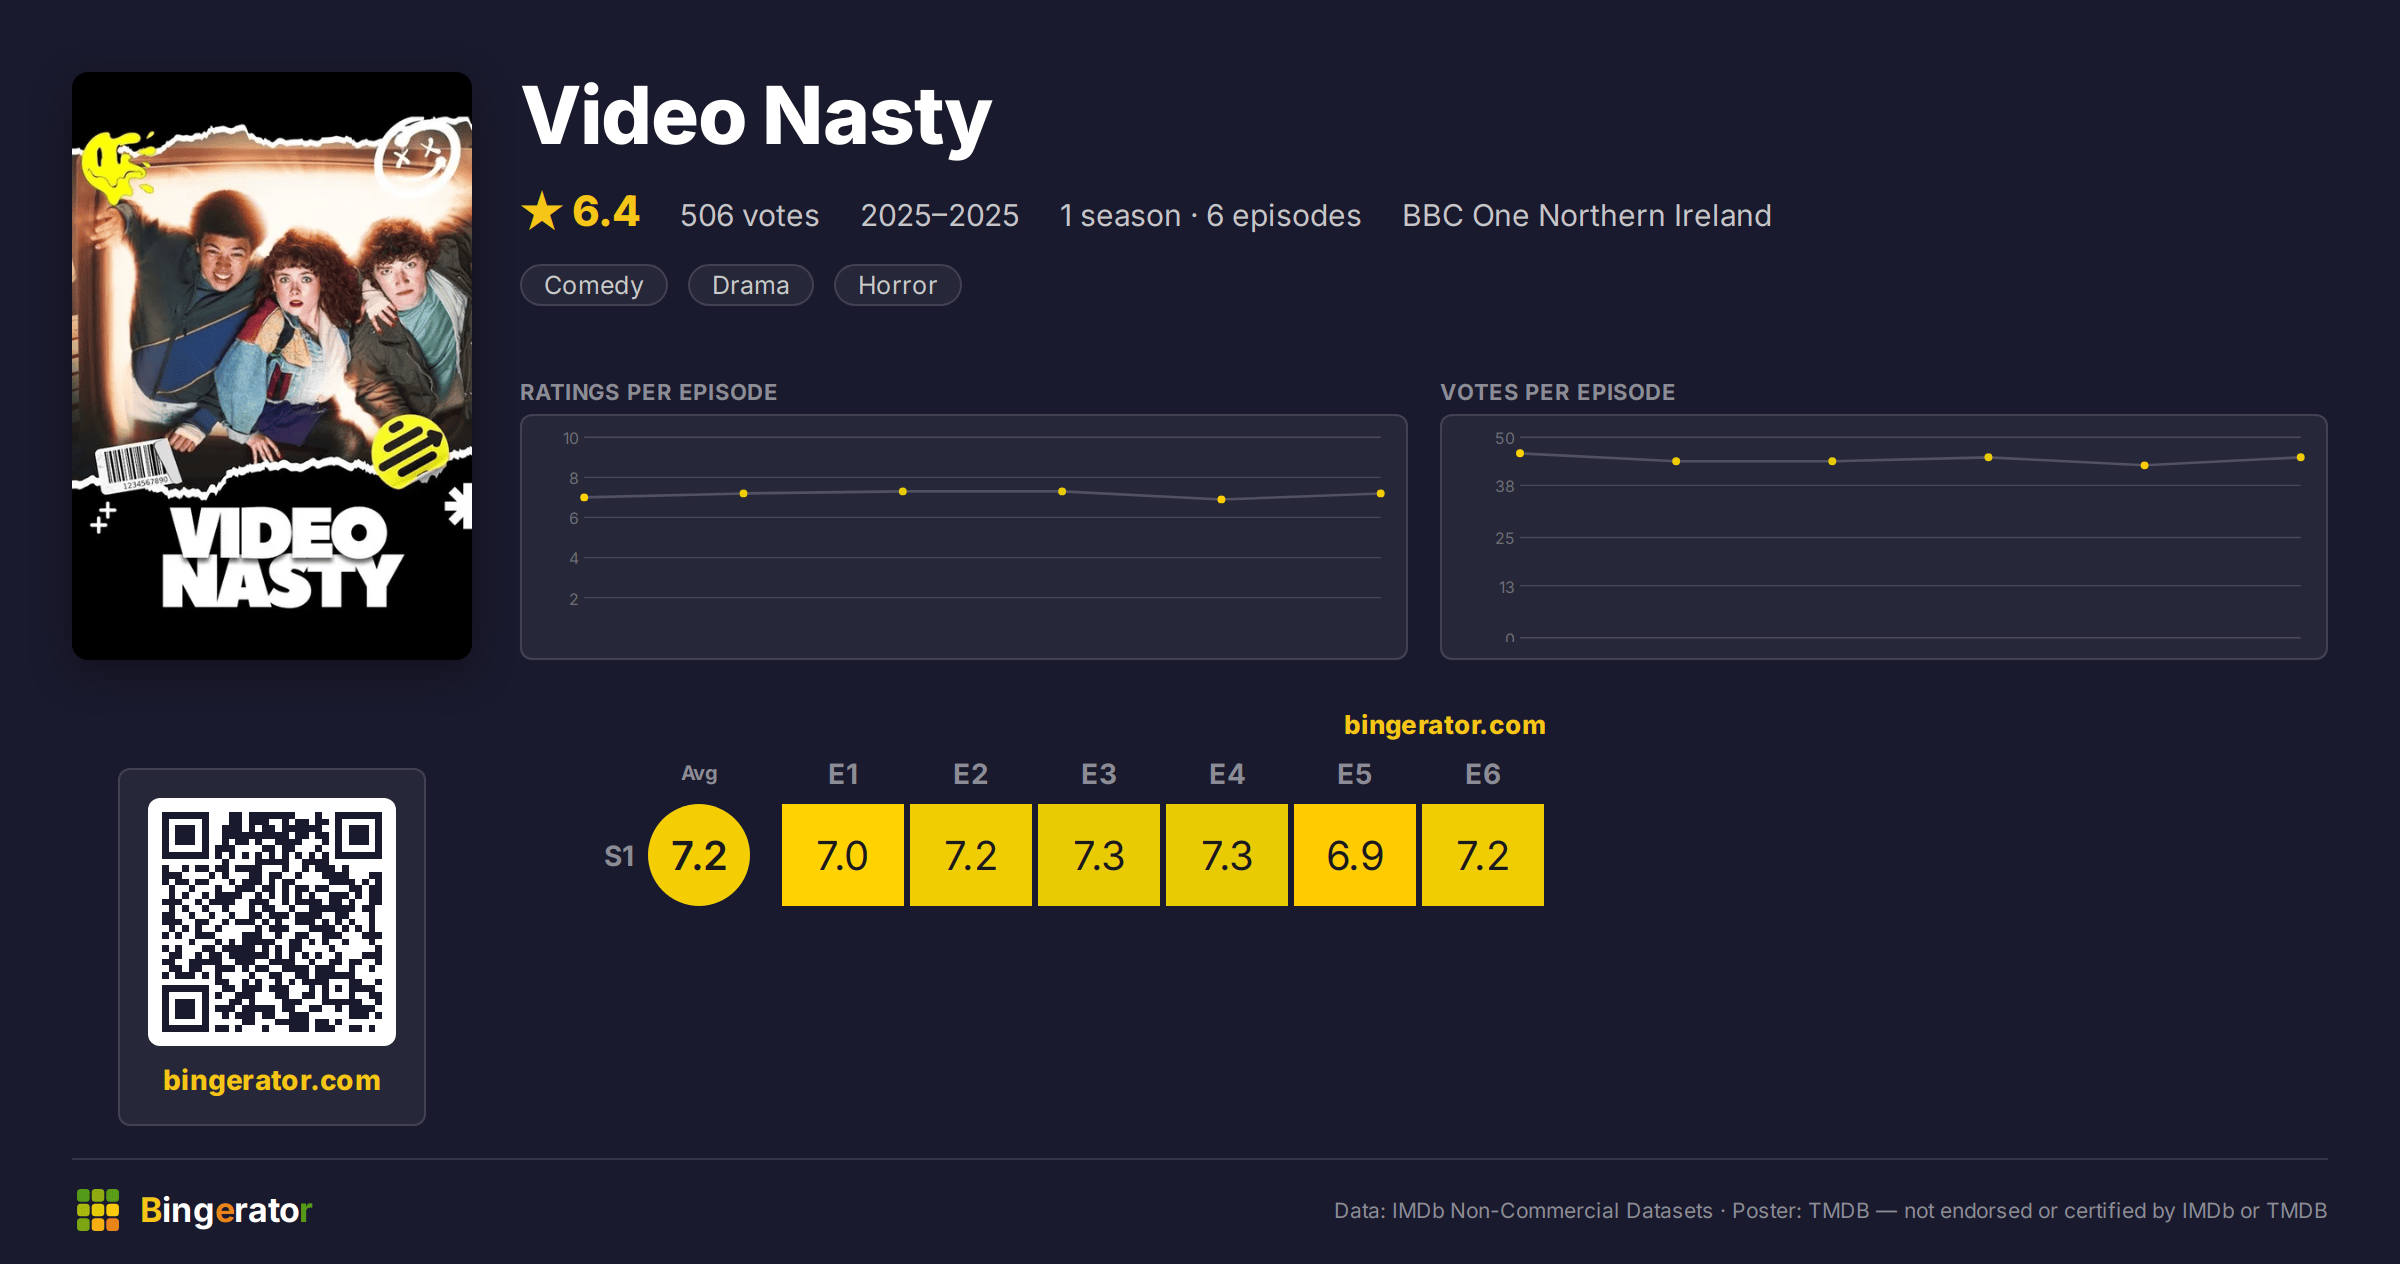Click the S1 average 7.2 circle
Viewport: 2400px width, 1266px height.
pyautogui.click(x=699, y=856)
